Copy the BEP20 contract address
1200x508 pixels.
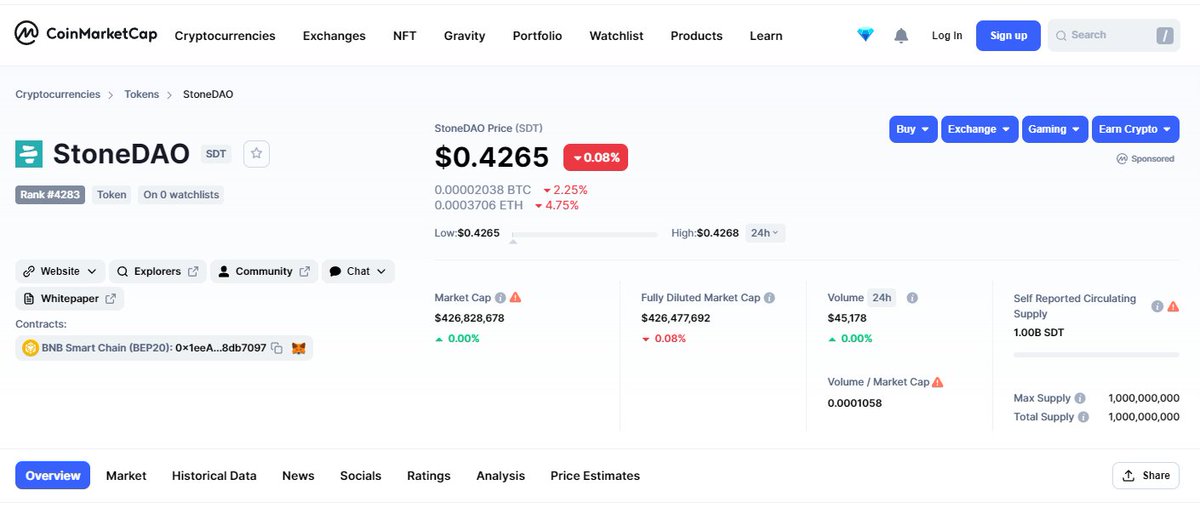[277, 348]
